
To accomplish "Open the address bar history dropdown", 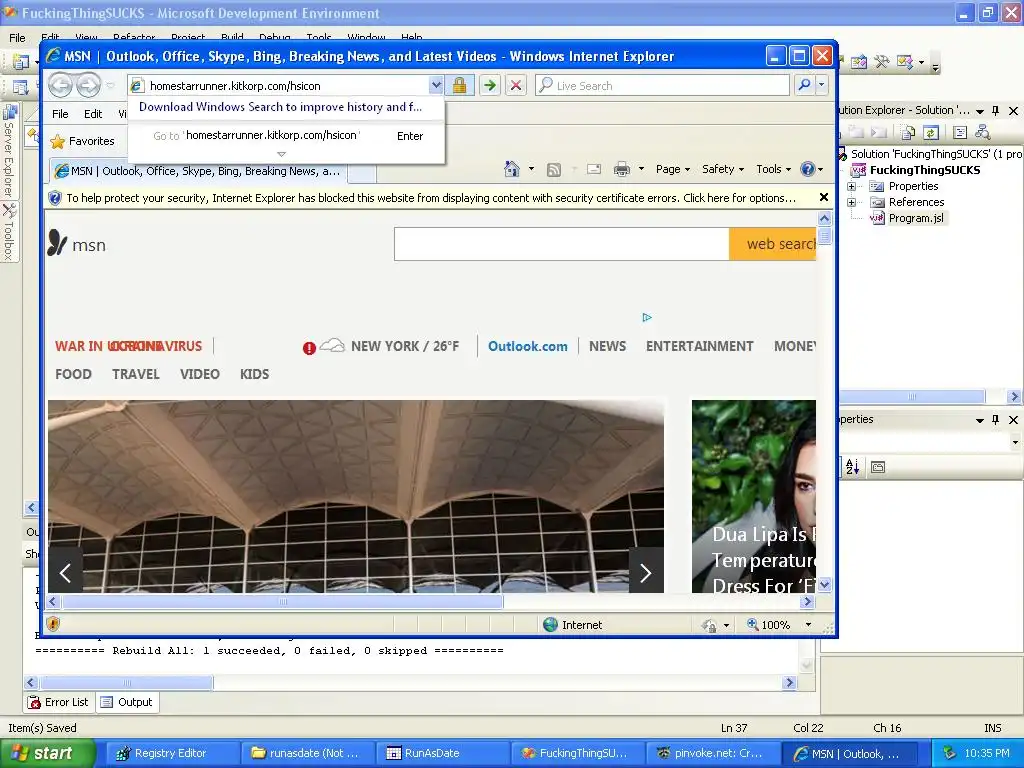I will pos(436,86).
